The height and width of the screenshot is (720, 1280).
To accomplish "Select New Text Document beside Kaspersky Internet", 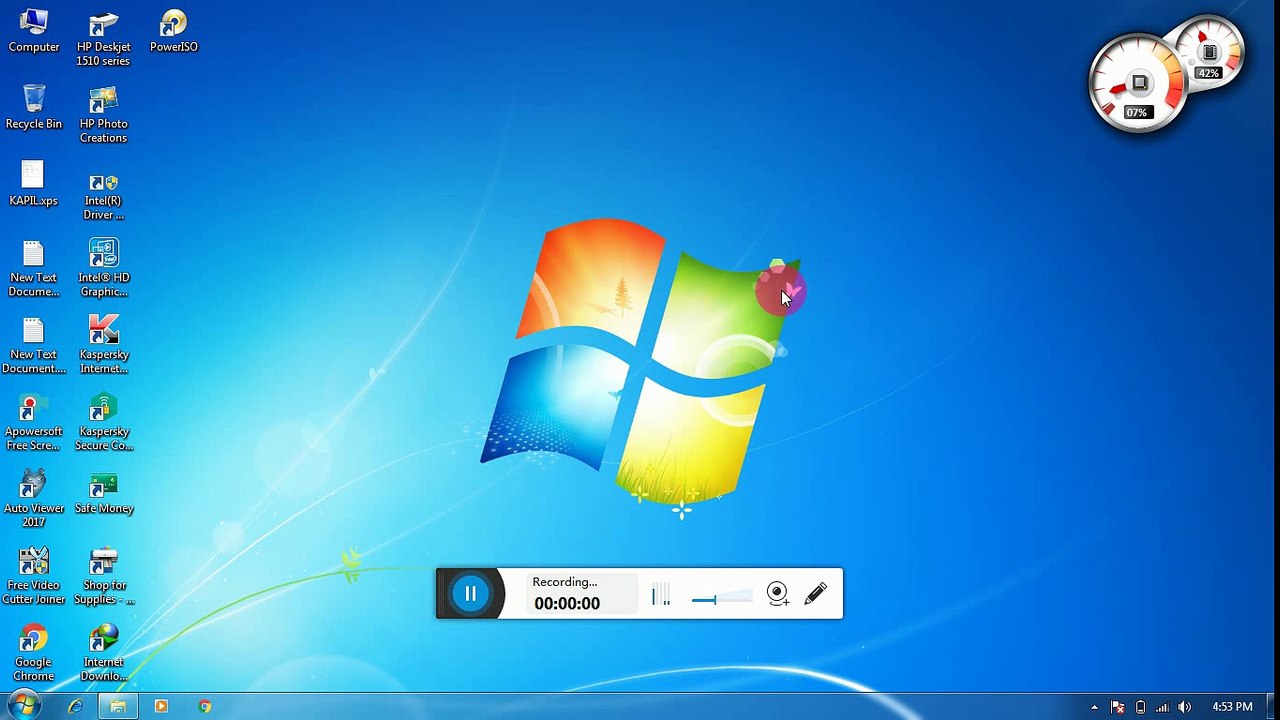I will (x=34, y=345).
